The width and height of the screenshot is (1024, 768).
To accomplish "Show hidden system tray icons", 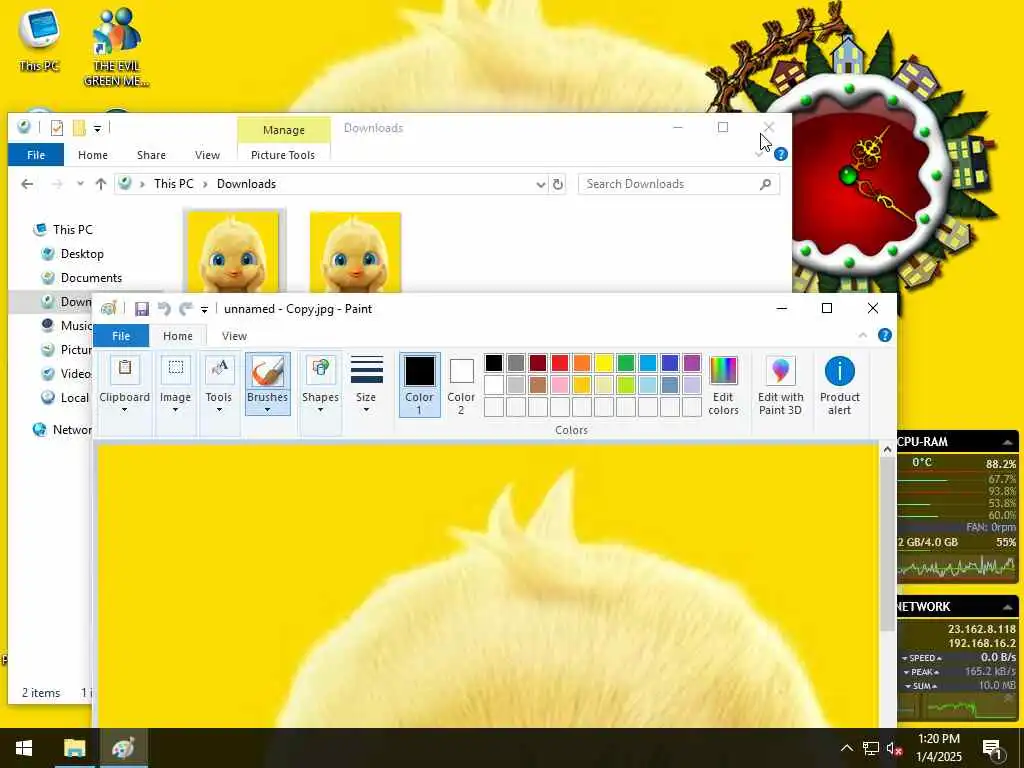I will pos(846,748).
